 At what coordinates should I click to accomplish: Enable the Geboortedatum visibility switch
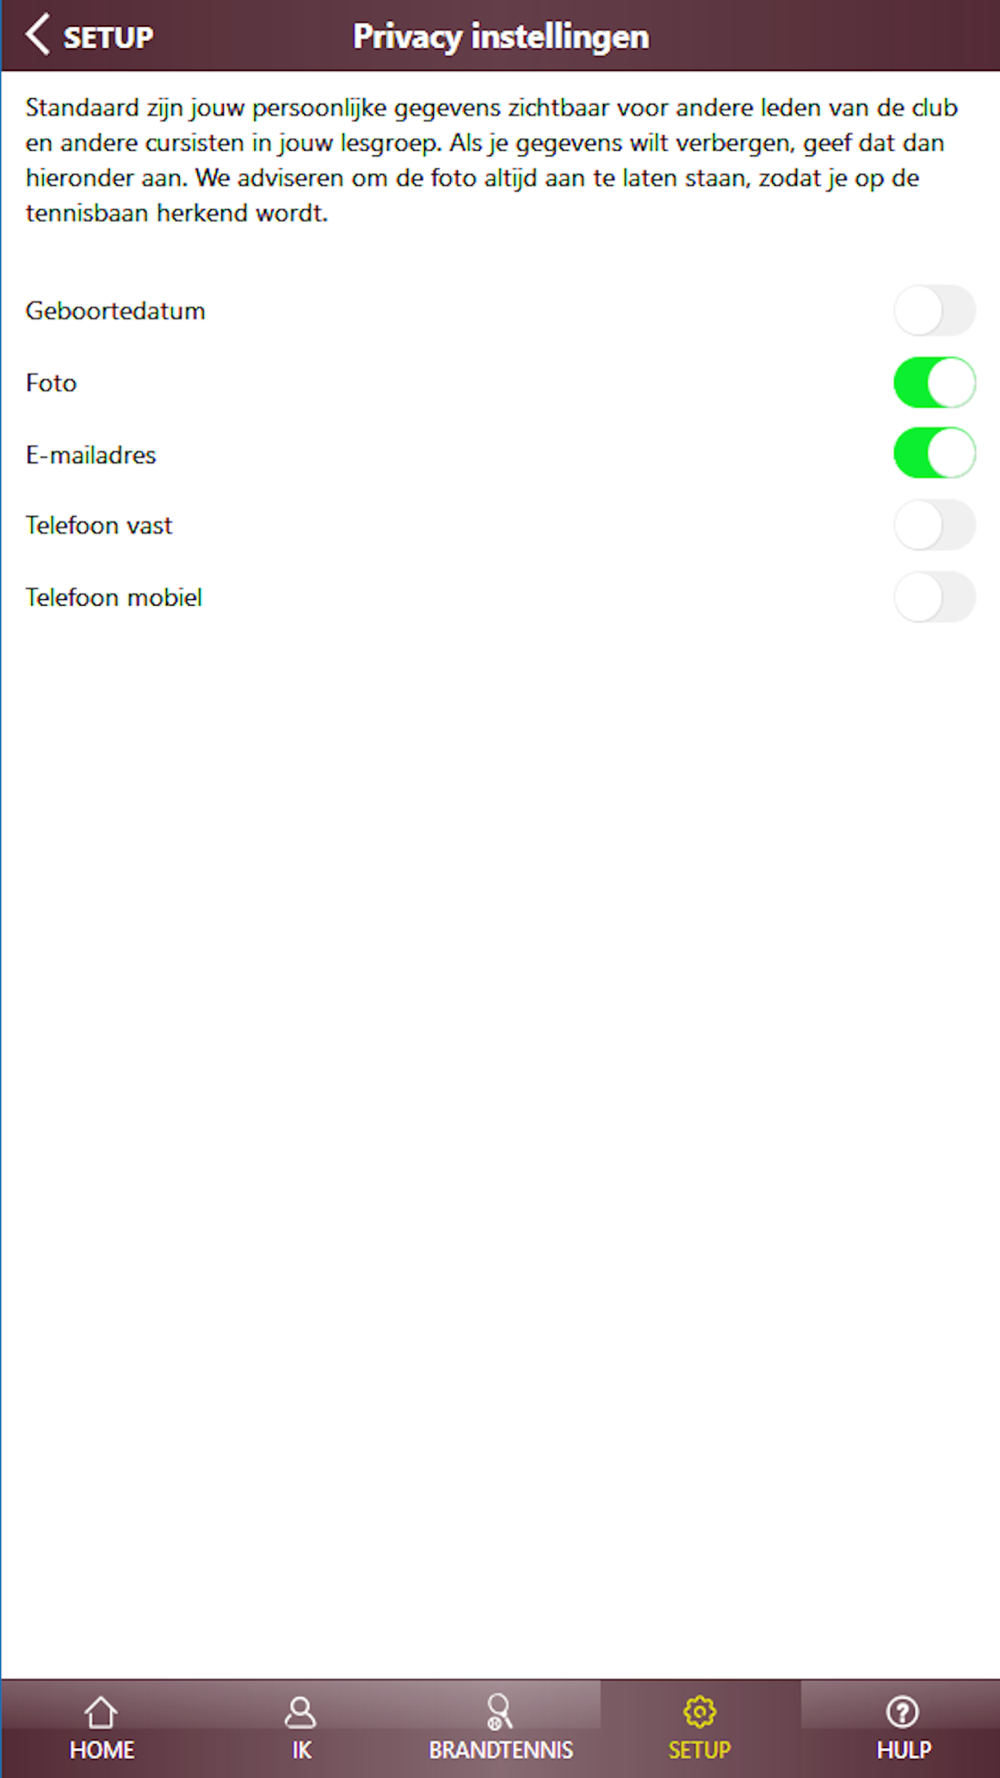coord(934,311)
